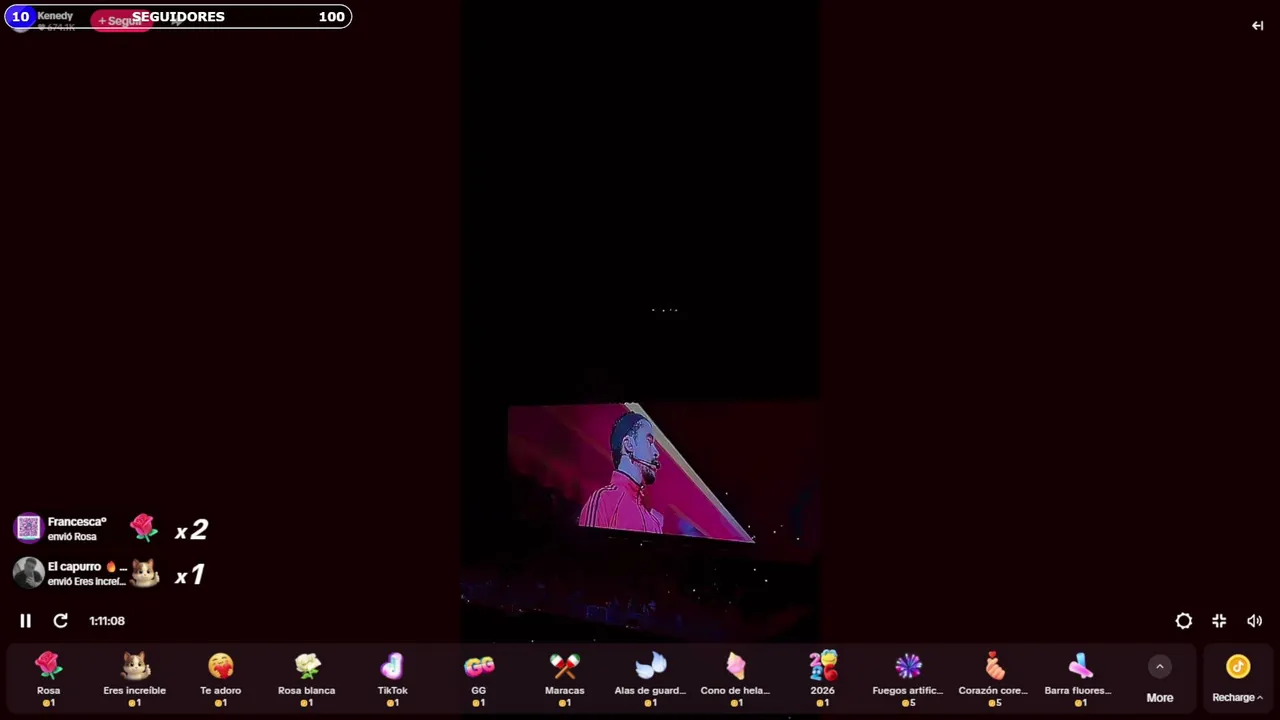The image size is (1280, 720).
Task: Send the GG gift
Action: (x=479, y=679)
